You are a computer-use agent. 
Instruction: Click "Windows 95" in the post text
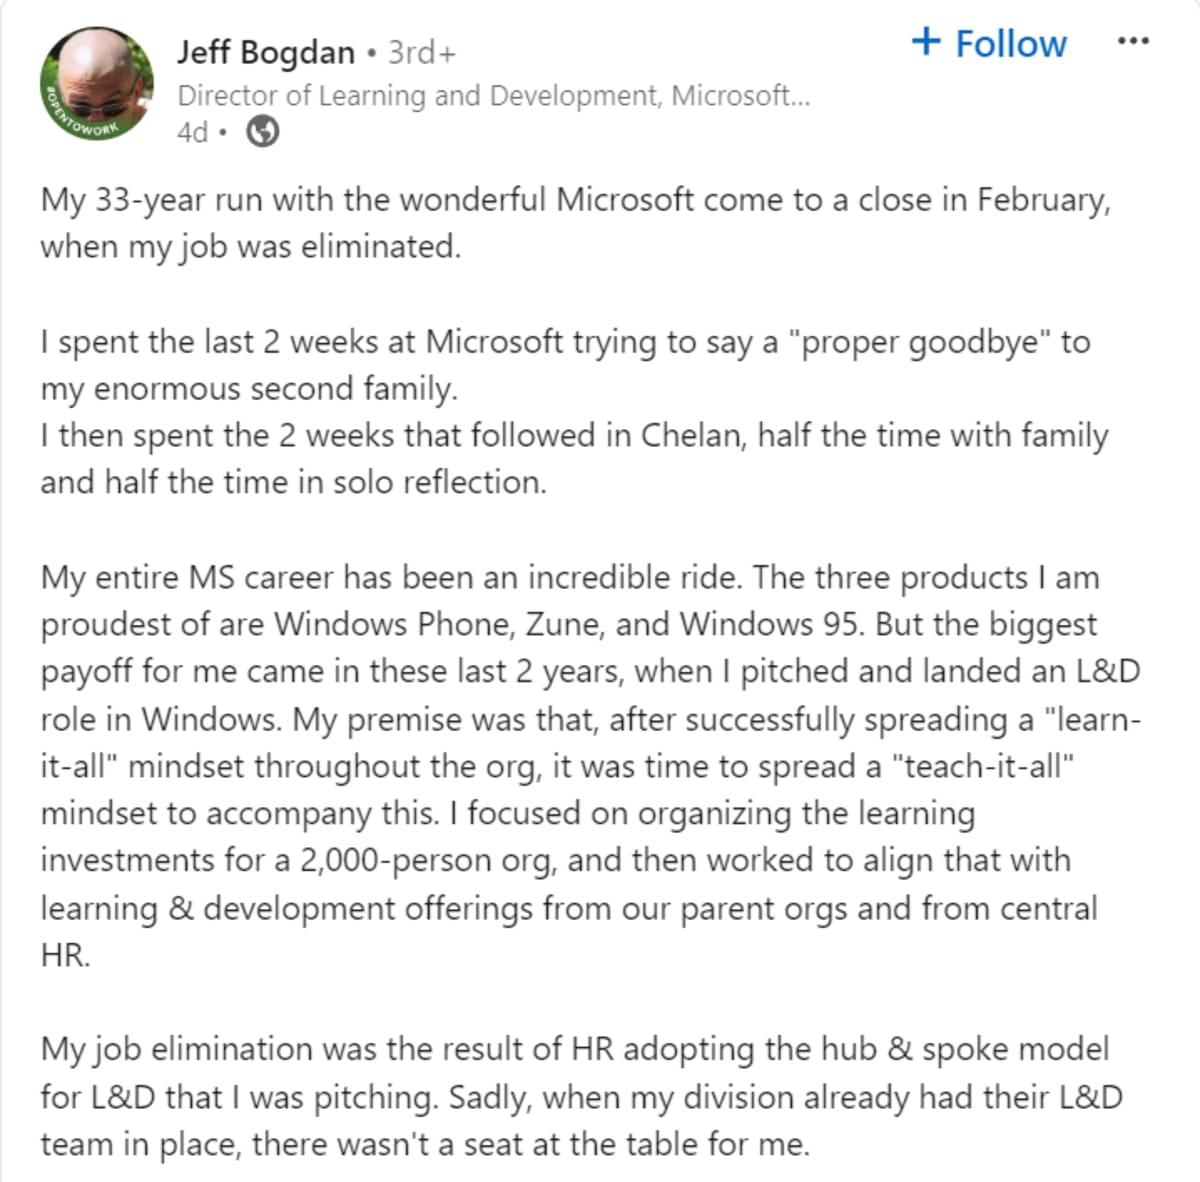pos(769,624)
